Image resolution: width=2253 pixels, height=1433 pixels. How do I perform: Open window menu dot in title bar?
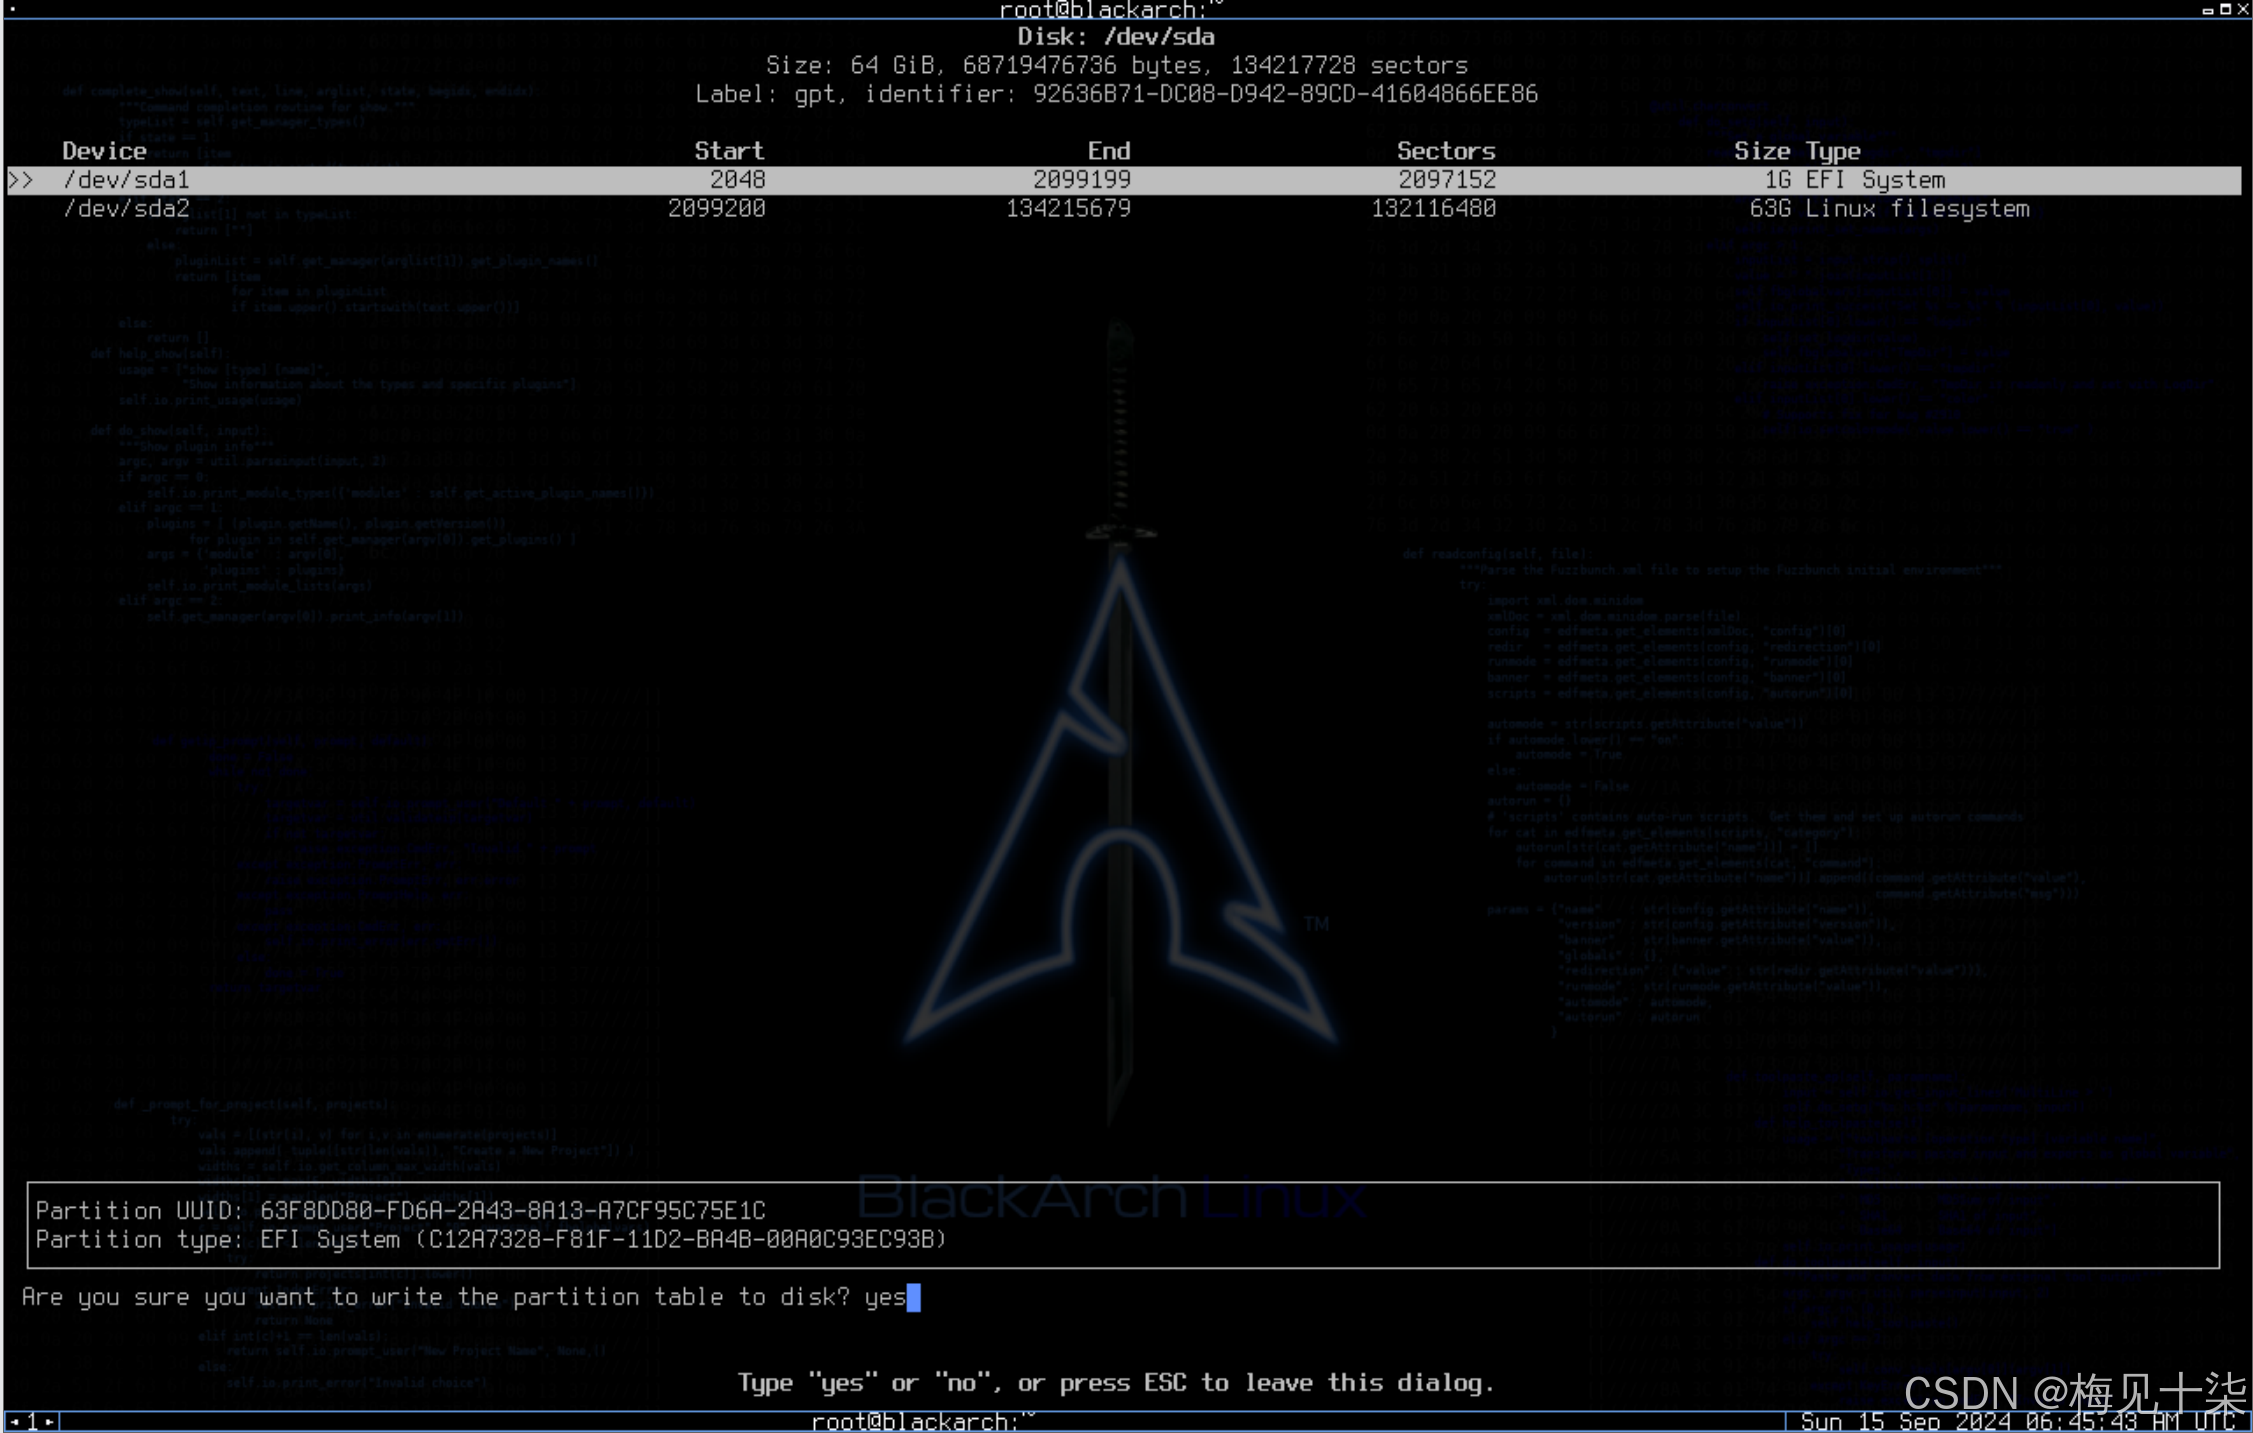13,10
